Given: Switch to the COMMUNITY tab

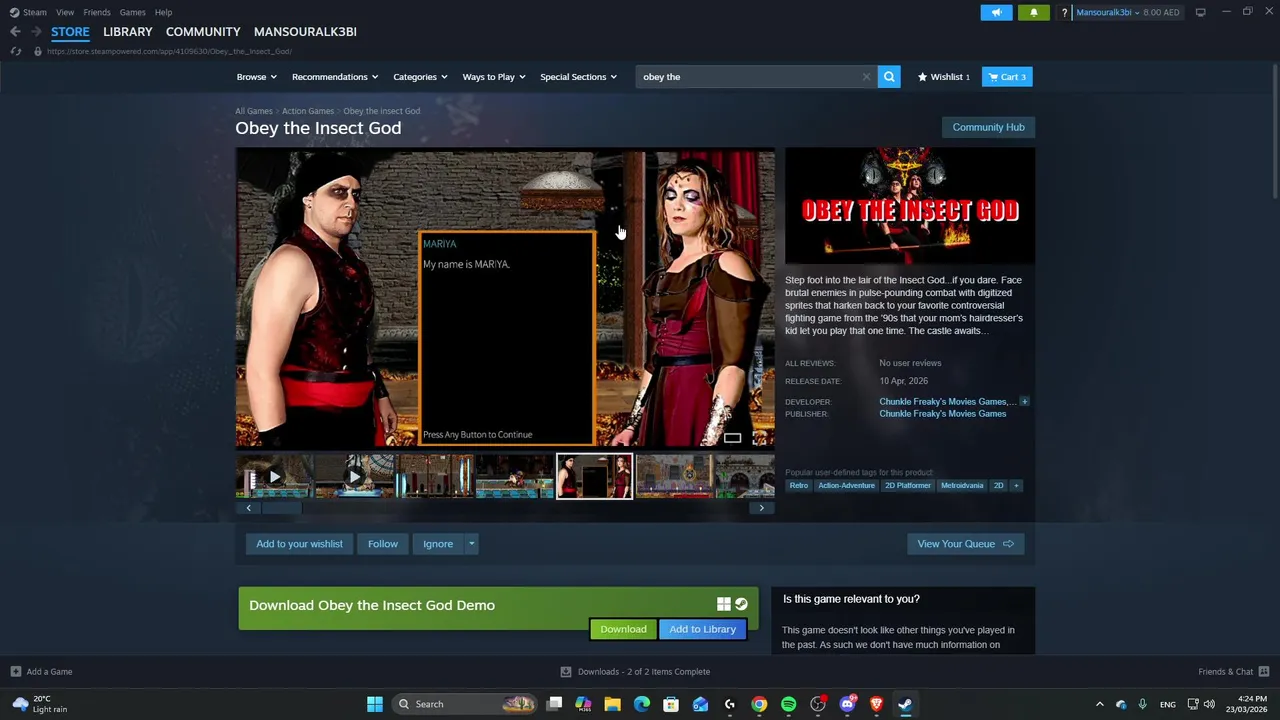Looking at the screenshot, I should [203, 32].
